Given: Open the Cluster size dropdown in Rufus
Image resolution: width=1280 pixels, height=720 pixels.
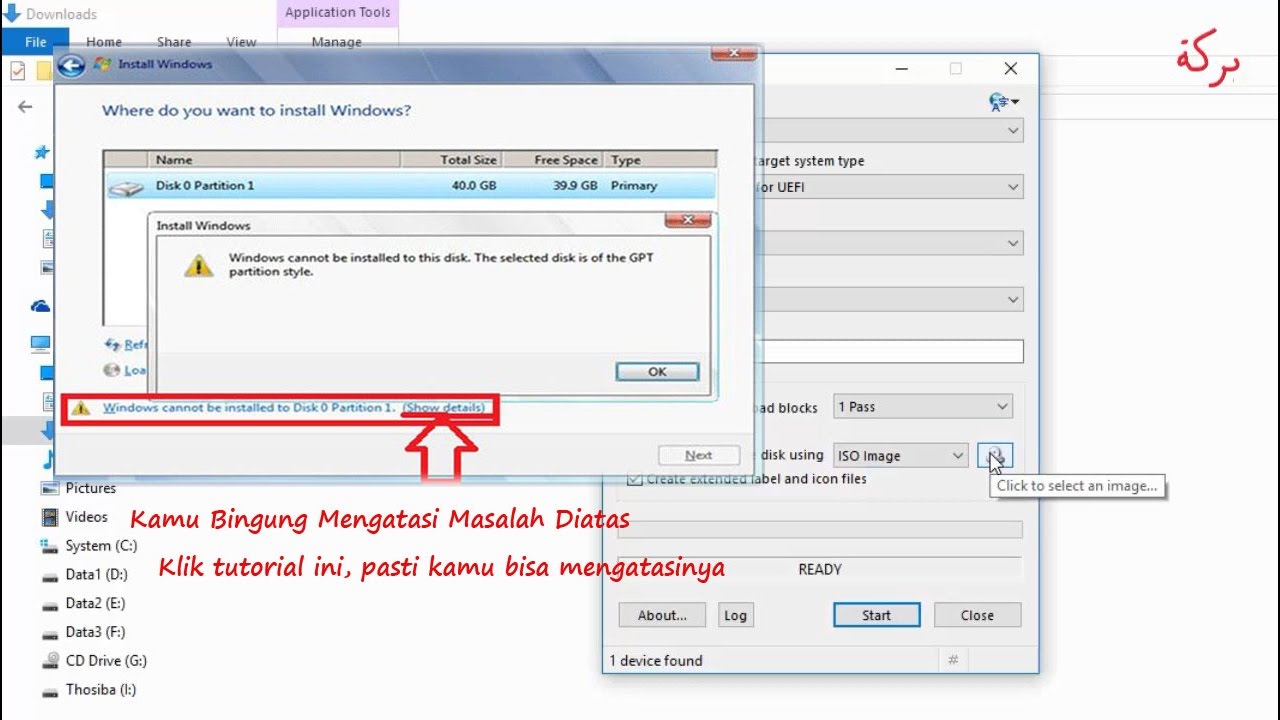Looking at the screenshot, I should [x=890, y=299].
